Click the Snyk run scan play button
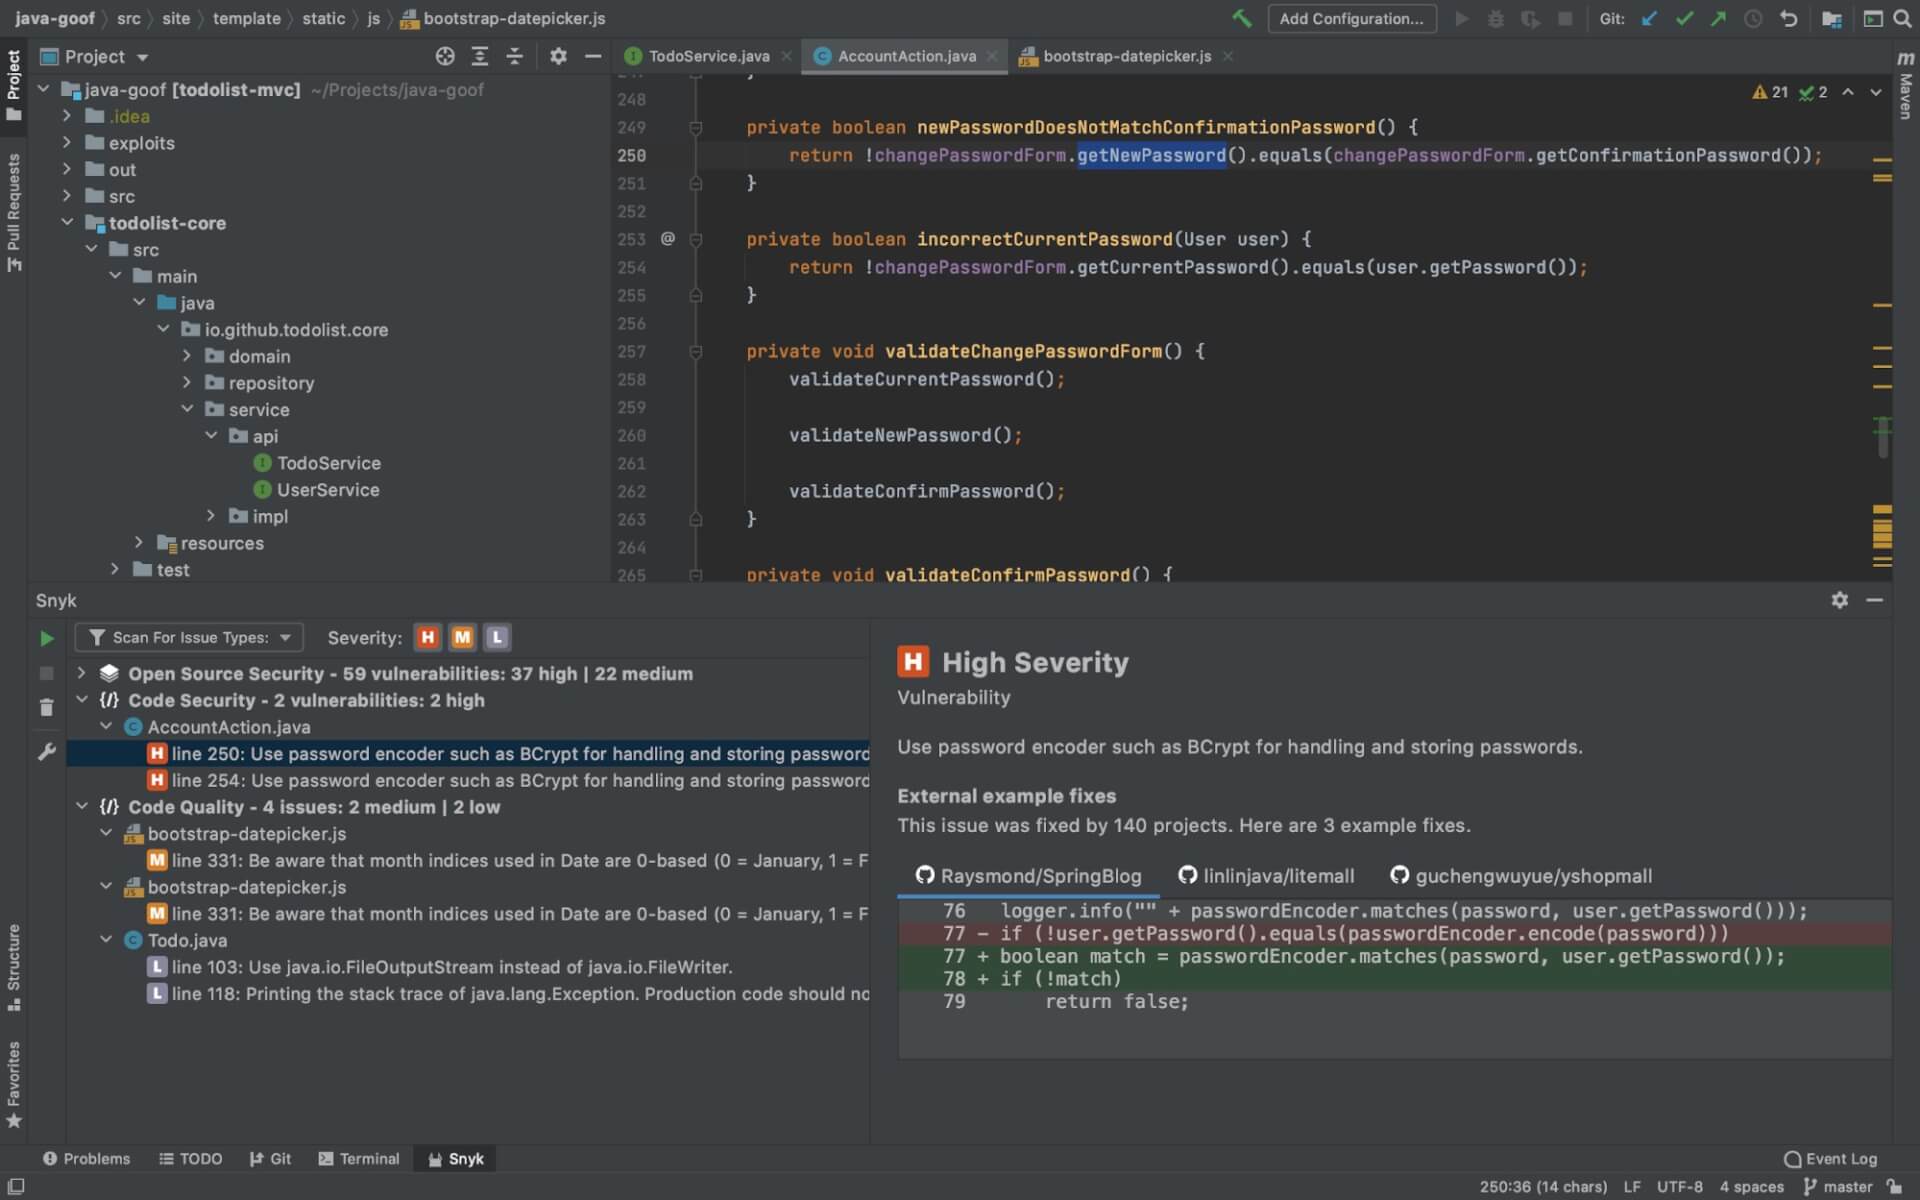This screenshot has width=1920, height=1200. (x=46, y=637)
